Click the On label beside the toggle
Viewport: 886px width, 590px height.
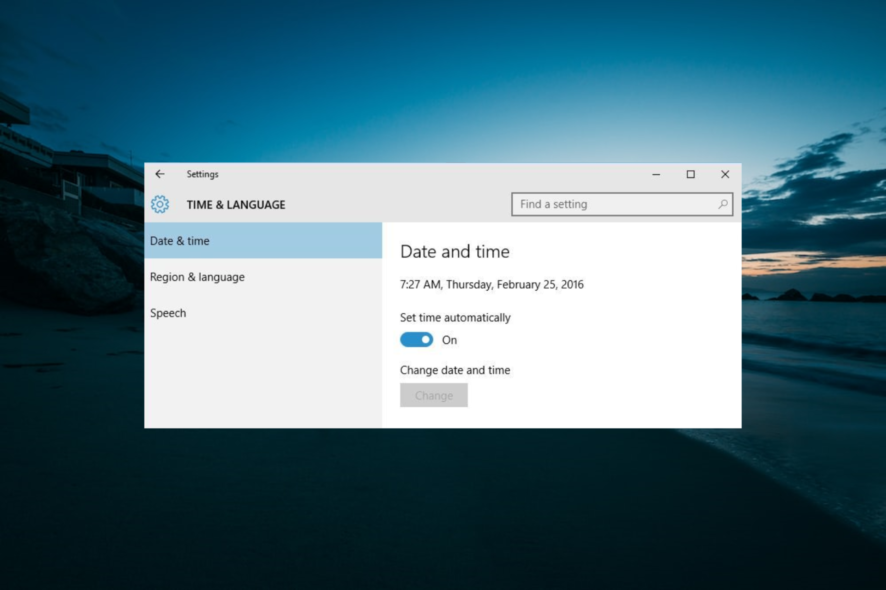point(448,340)
